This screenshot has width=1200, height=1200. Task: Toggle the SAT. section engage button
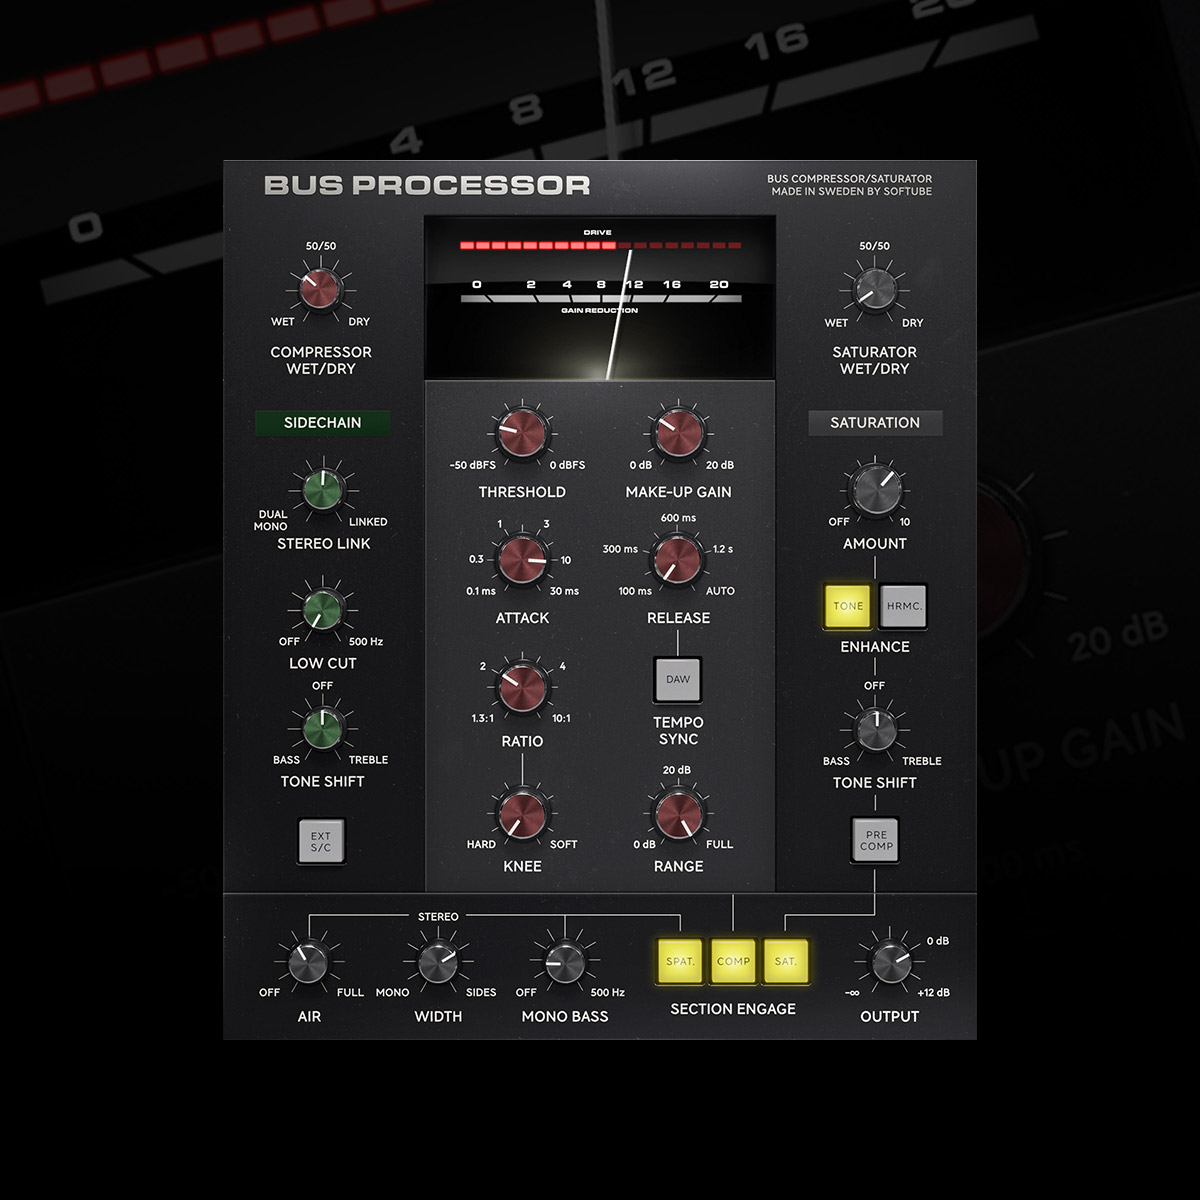point(785,961)
